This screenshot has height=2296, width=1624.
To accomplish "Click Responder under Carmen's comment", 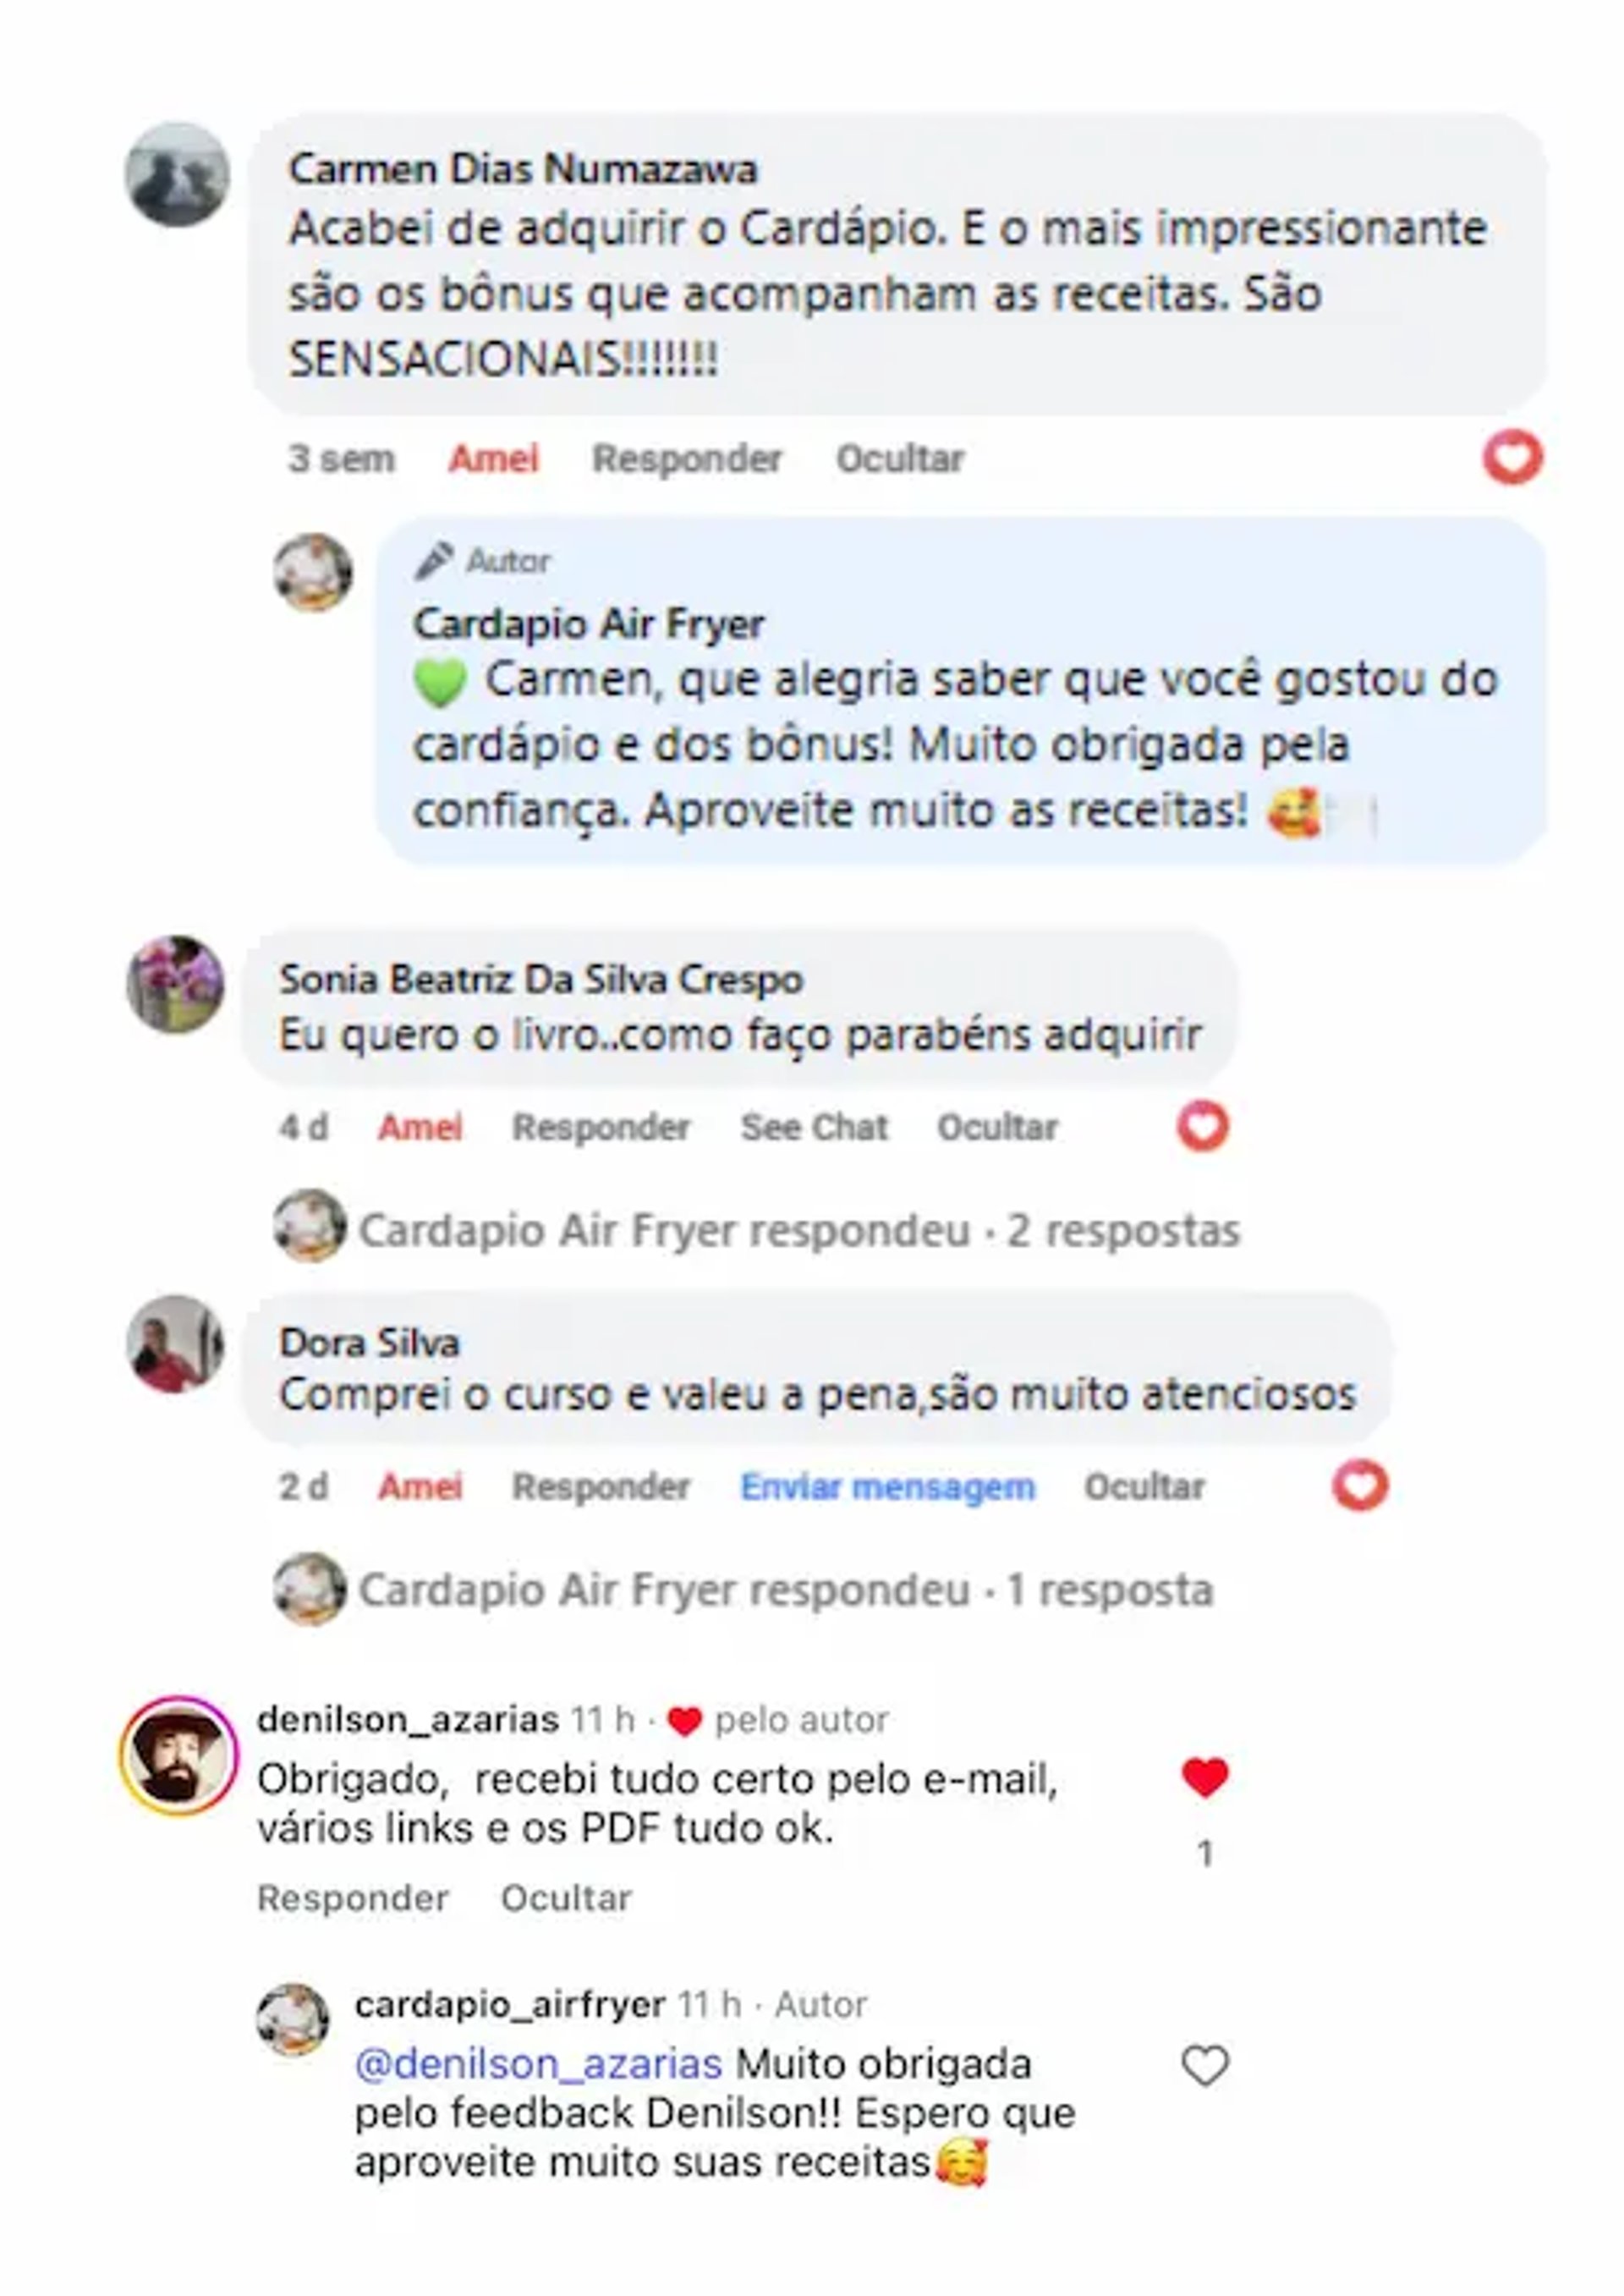I will [x=687, y=459].
